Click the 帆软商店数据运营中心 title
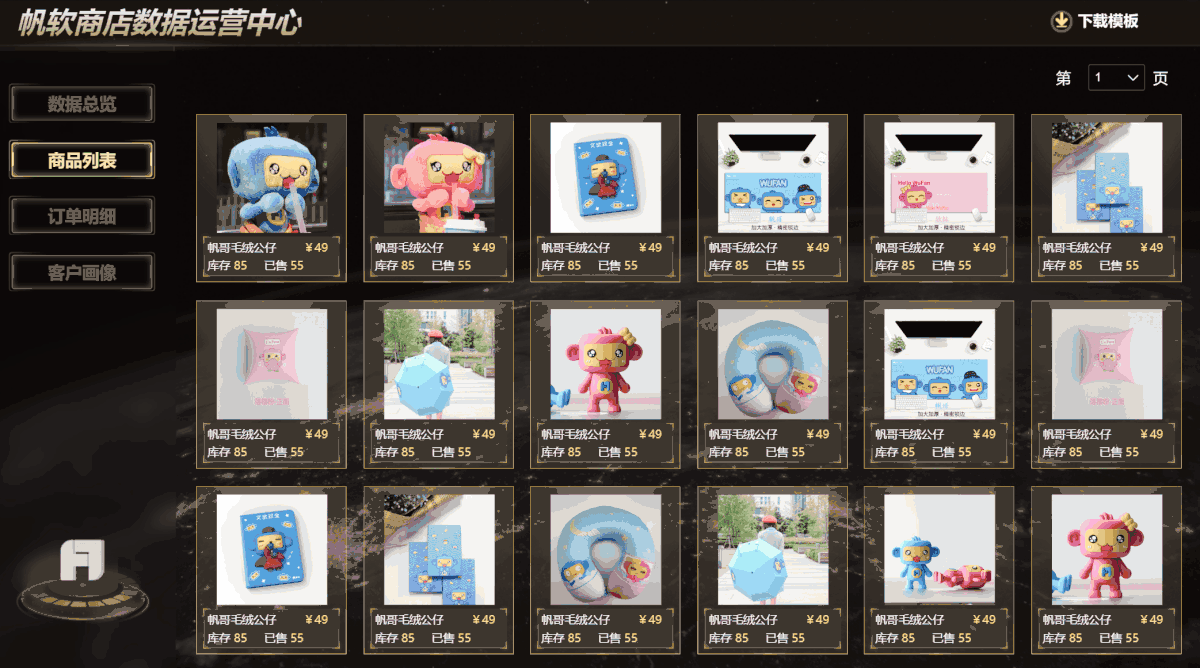1200x668 pixels. pos(159,23)
